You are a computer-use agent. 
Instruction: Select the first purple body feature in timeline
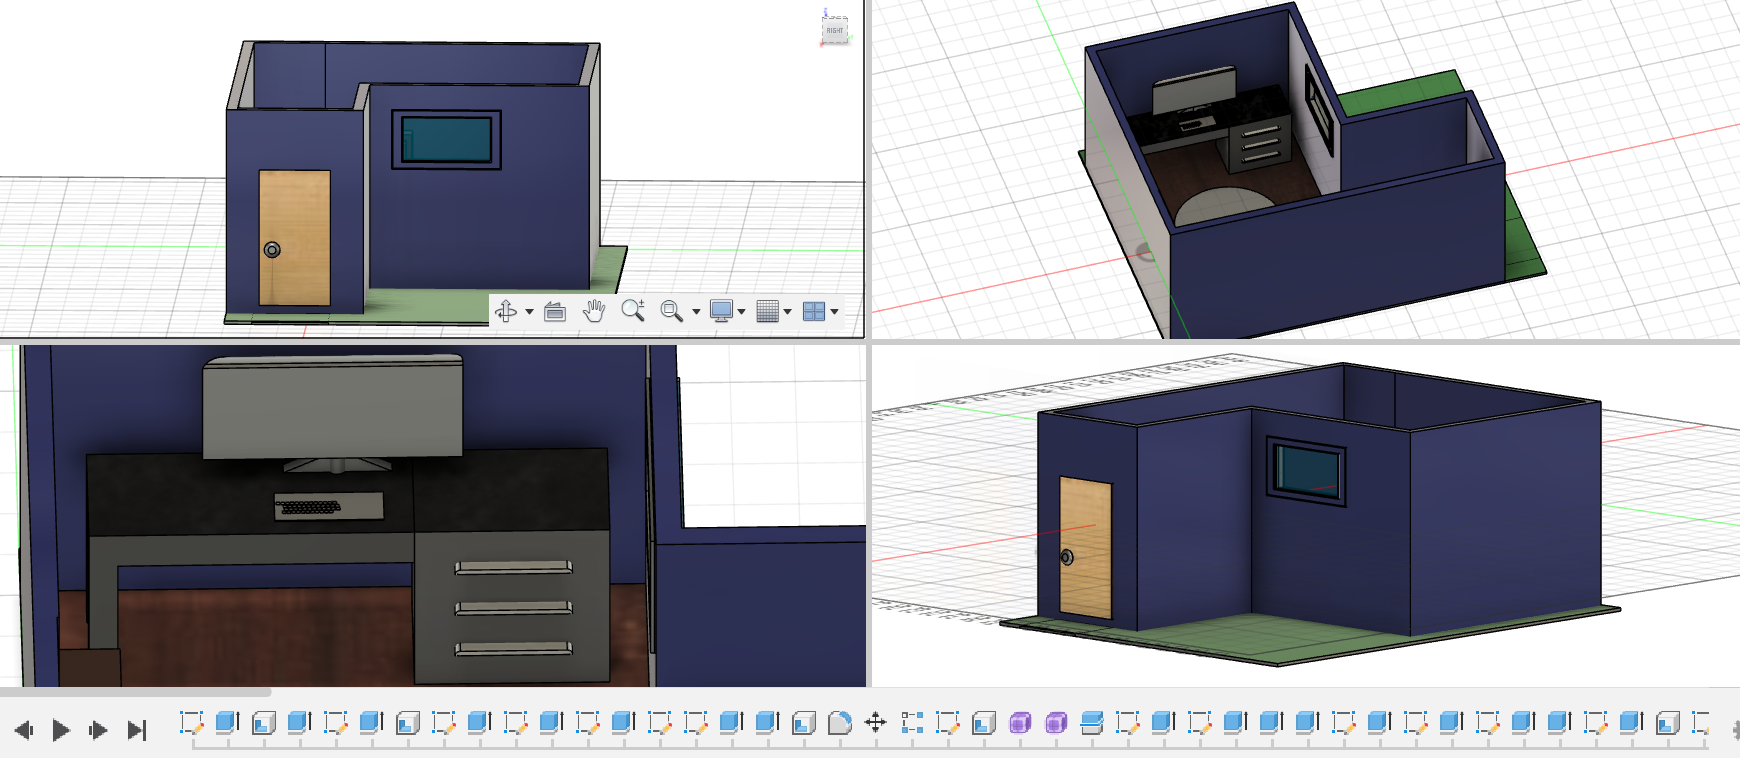pyautogui.click(x=1020, y=722)
